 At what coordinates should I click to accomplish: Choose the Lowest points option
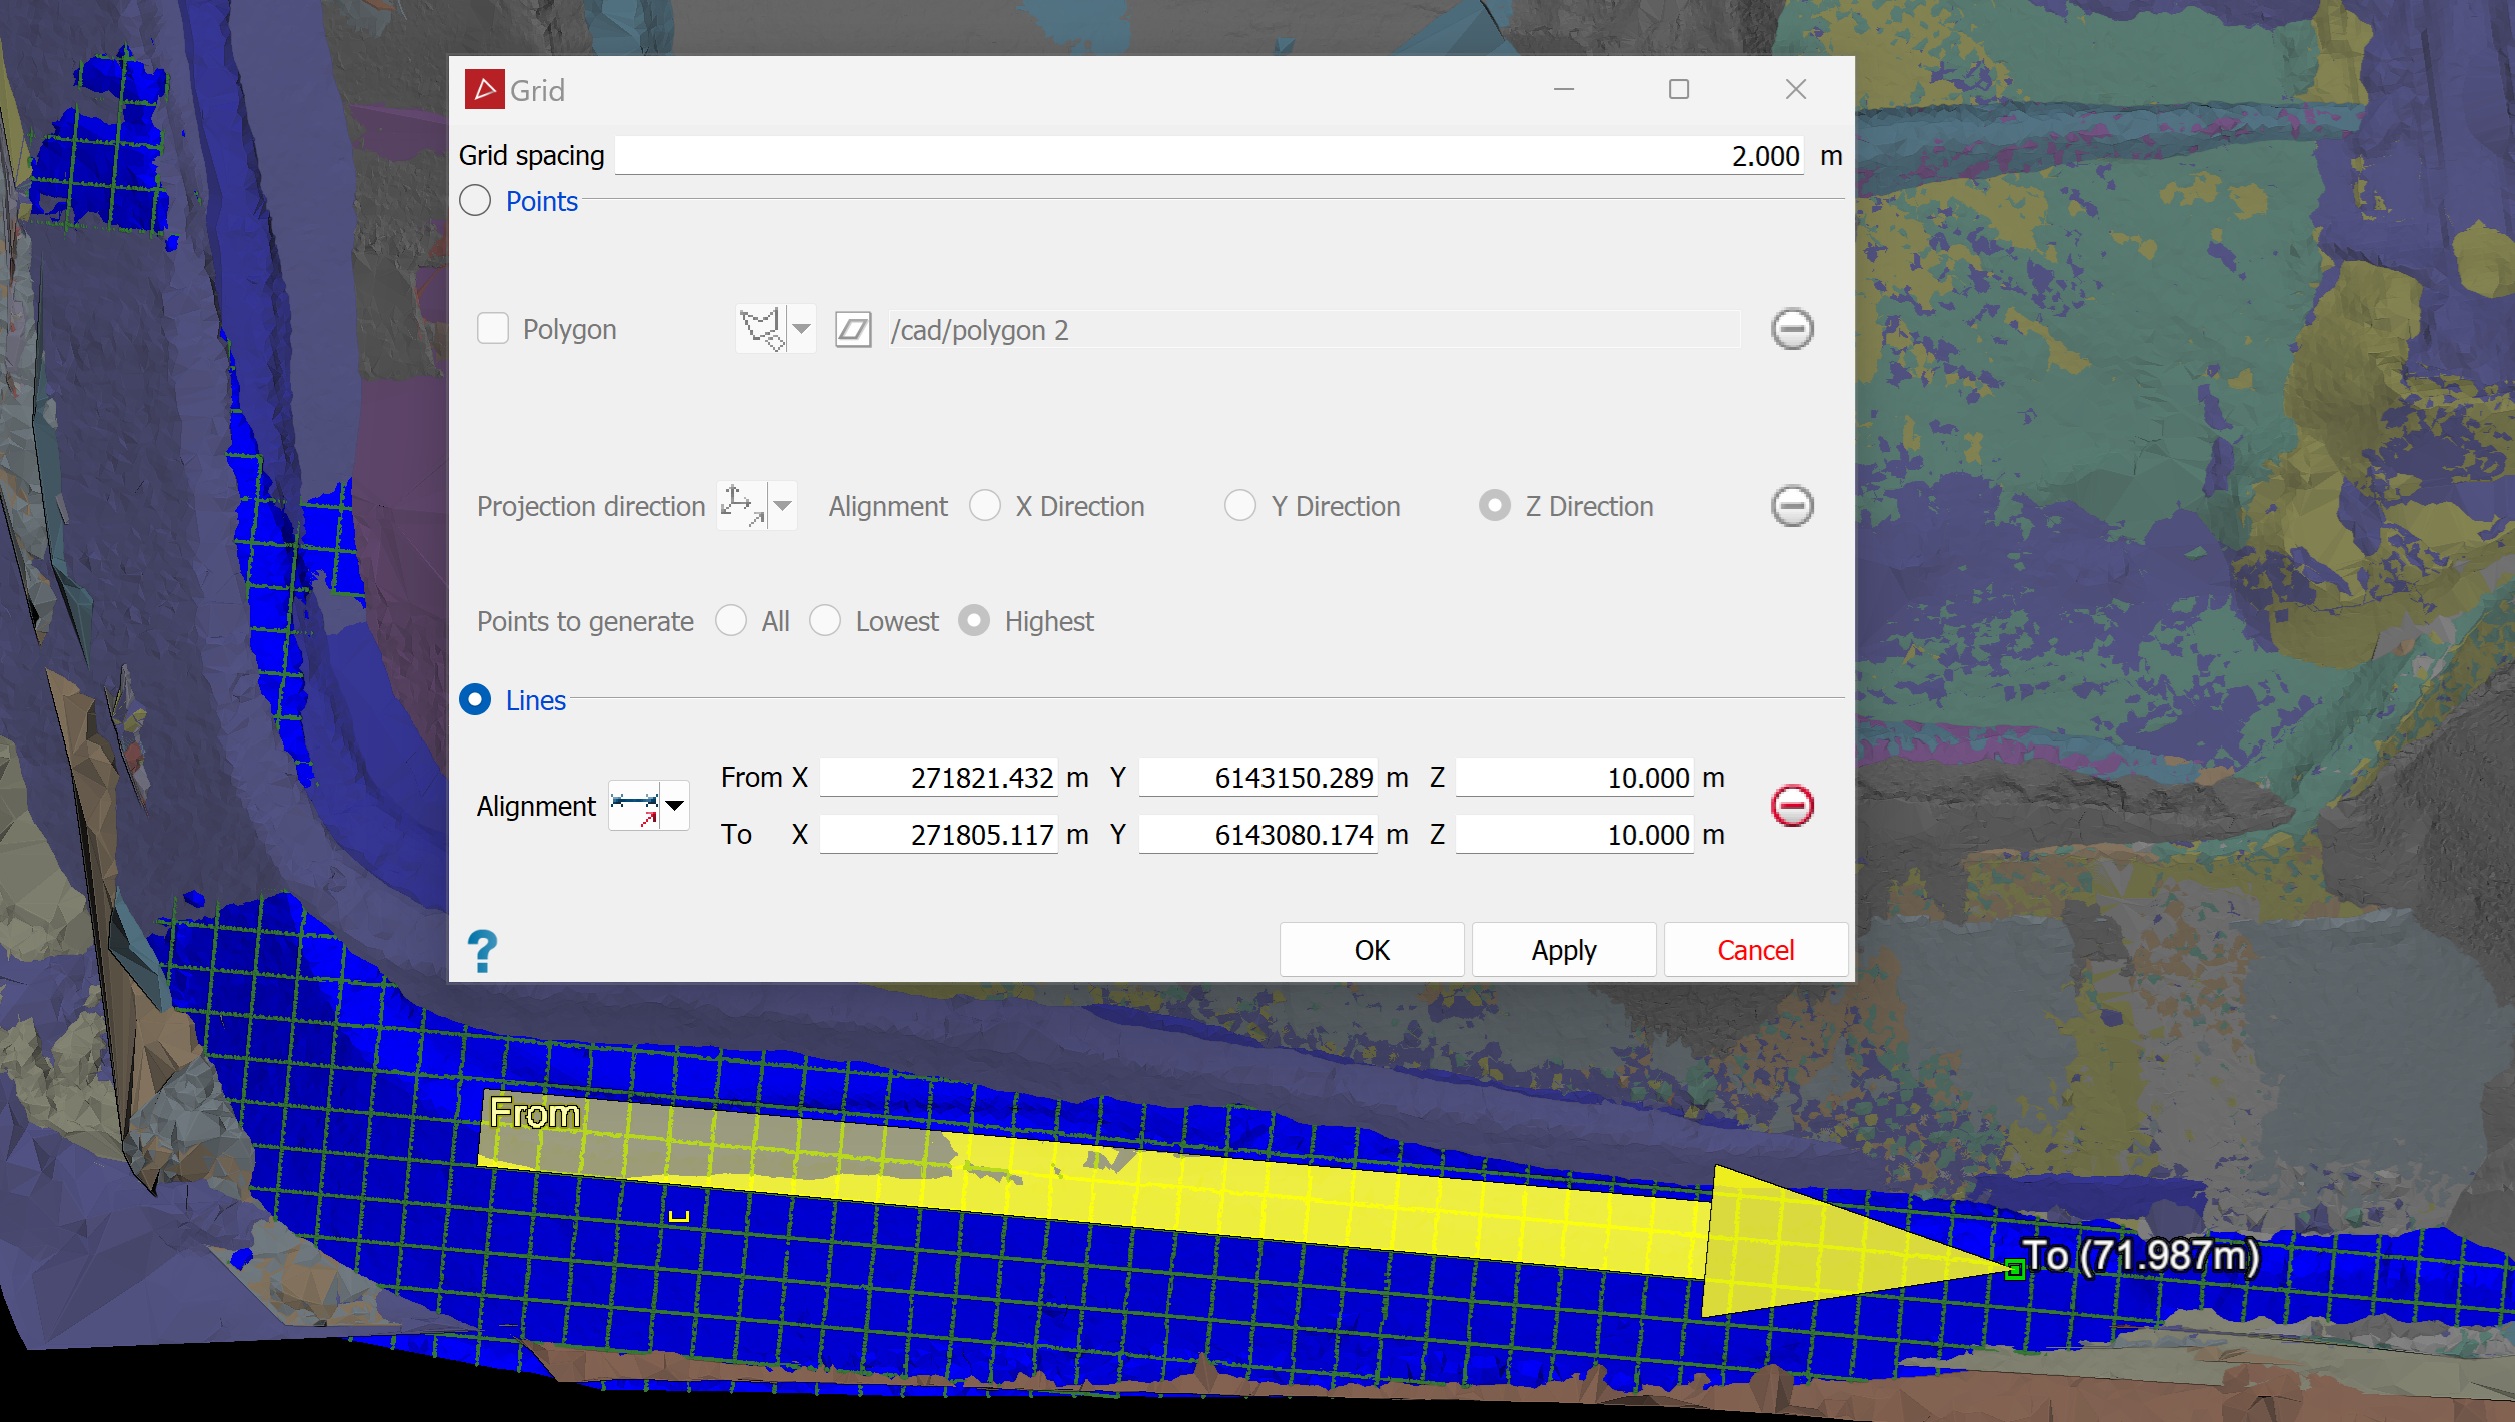[825, 621]
